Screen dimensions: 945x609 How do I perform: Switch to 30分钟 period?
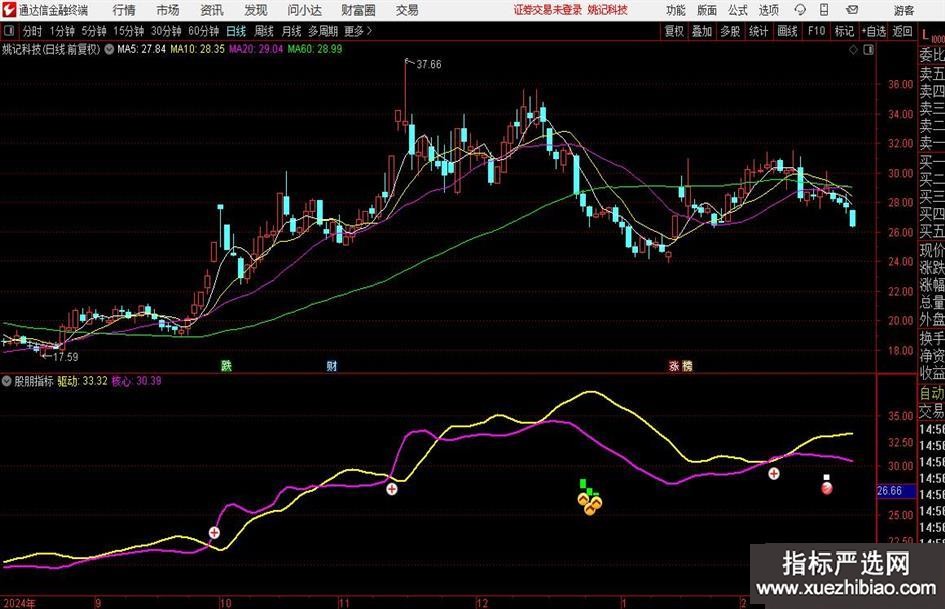pos(166,31)
